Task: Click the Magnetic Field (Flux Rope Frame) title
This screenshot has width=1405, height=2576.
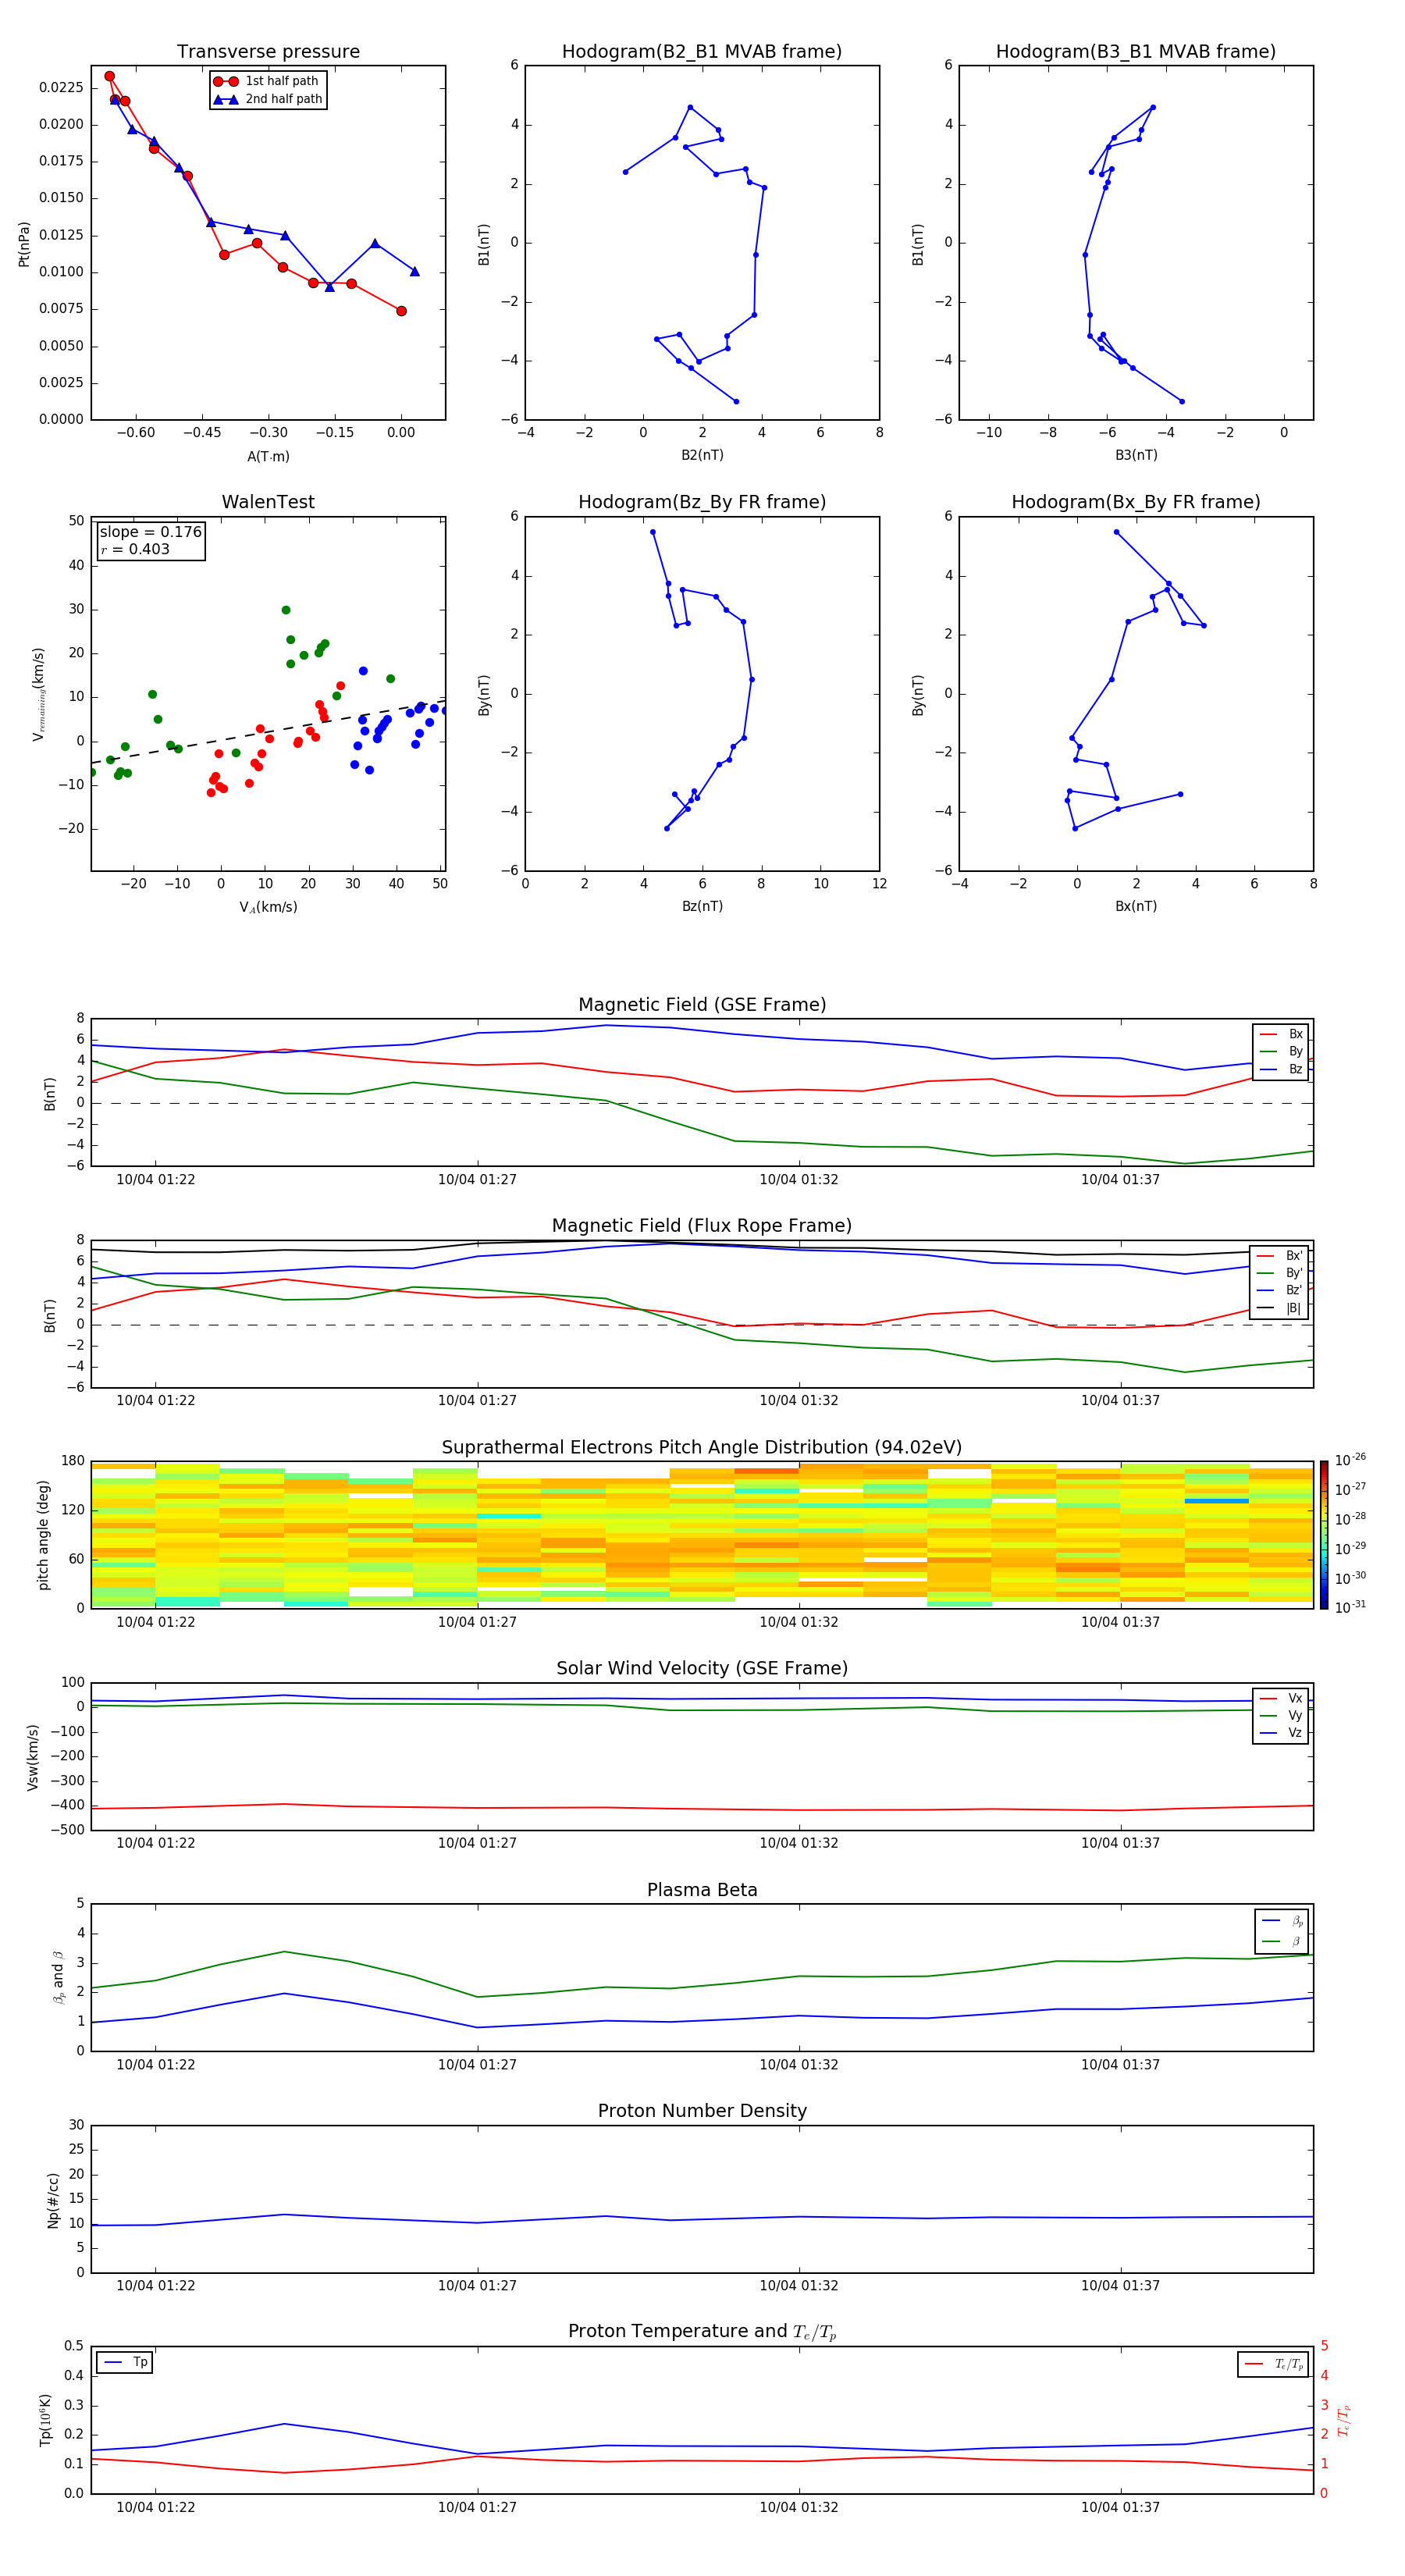Action: pyautogui.click(x=702, y=1226)
